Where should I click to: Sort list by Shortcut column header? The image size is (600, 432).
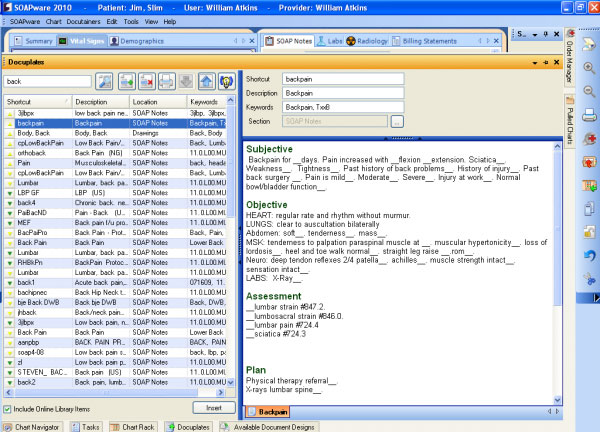(36, 102)
